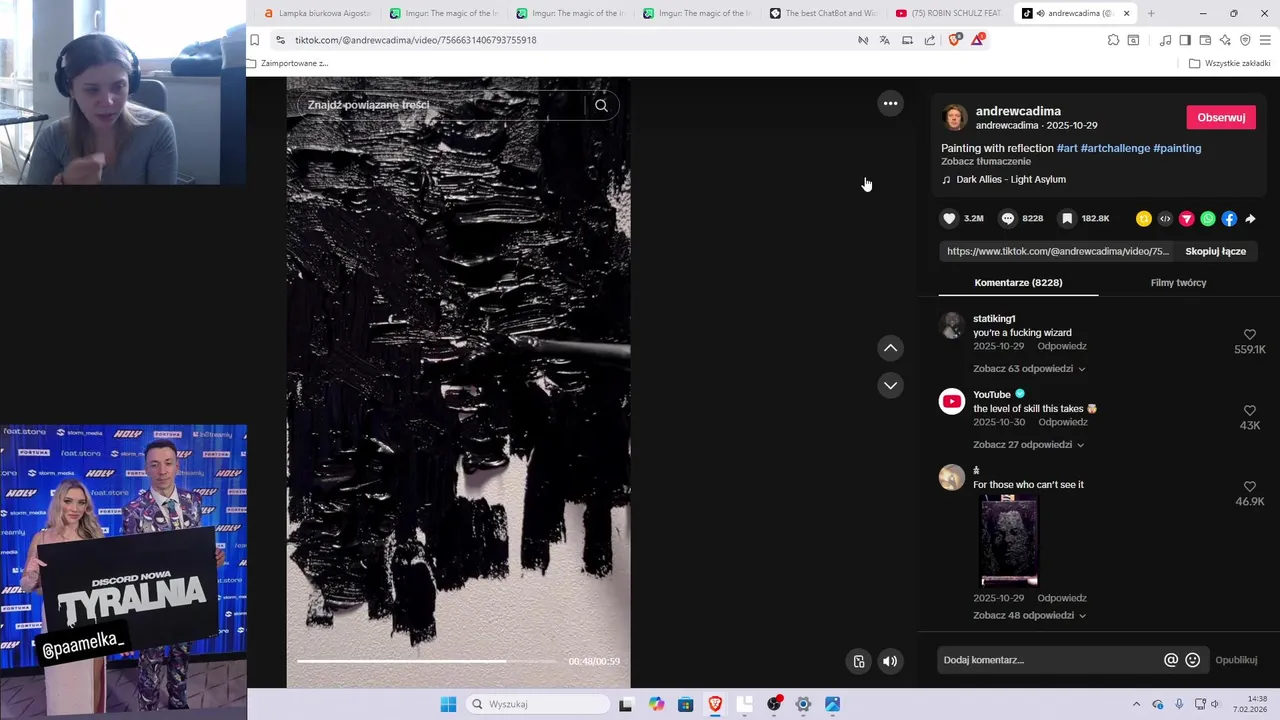Like the 'For those who can't see it' comment
The height and width of the screenshot is (720, 1280).
point(1249,487)
